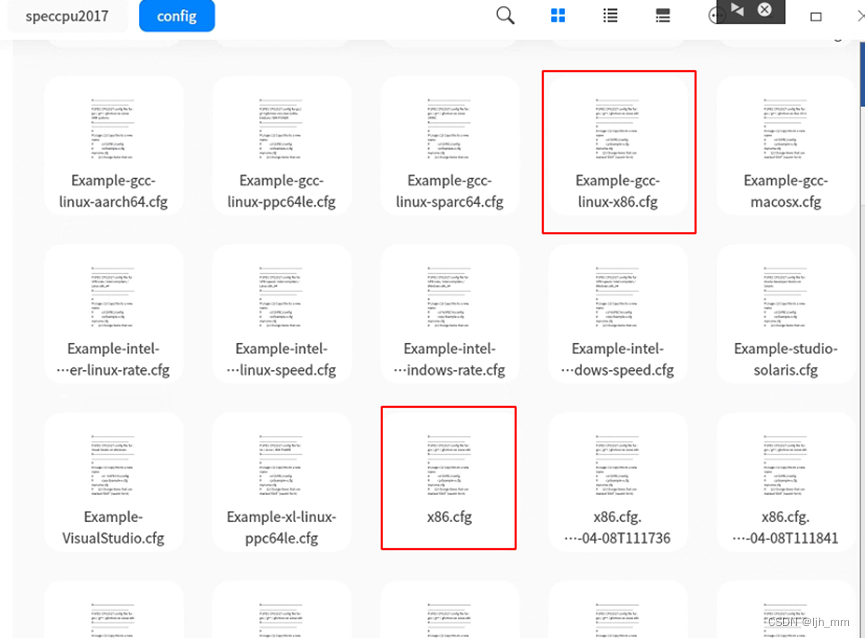Select Example-gcc-linux-x86.cfg file icon
This screenshot has height=638, width=865.
[617, 130]
